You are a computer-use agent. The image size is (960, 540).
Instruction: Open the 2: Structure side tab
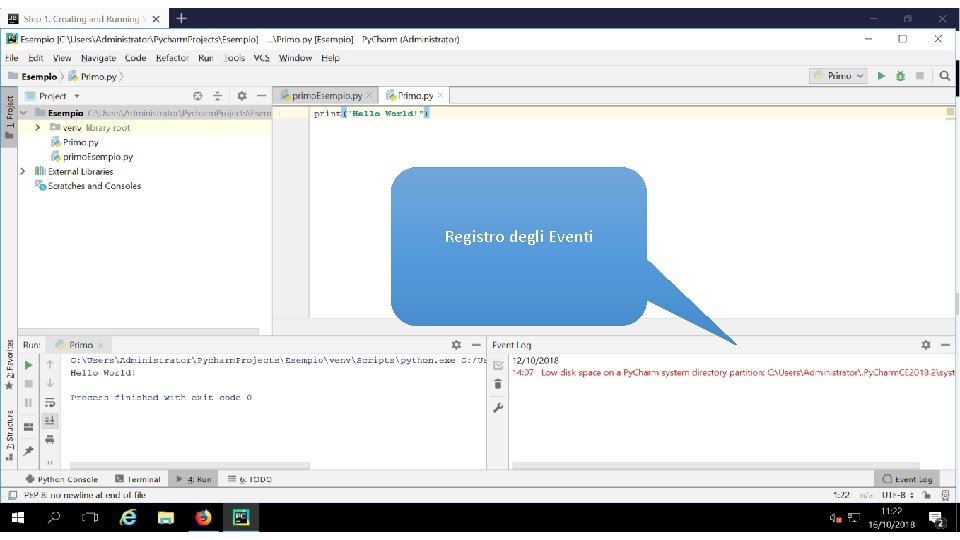pyautogui.click(x=9, y=435)
